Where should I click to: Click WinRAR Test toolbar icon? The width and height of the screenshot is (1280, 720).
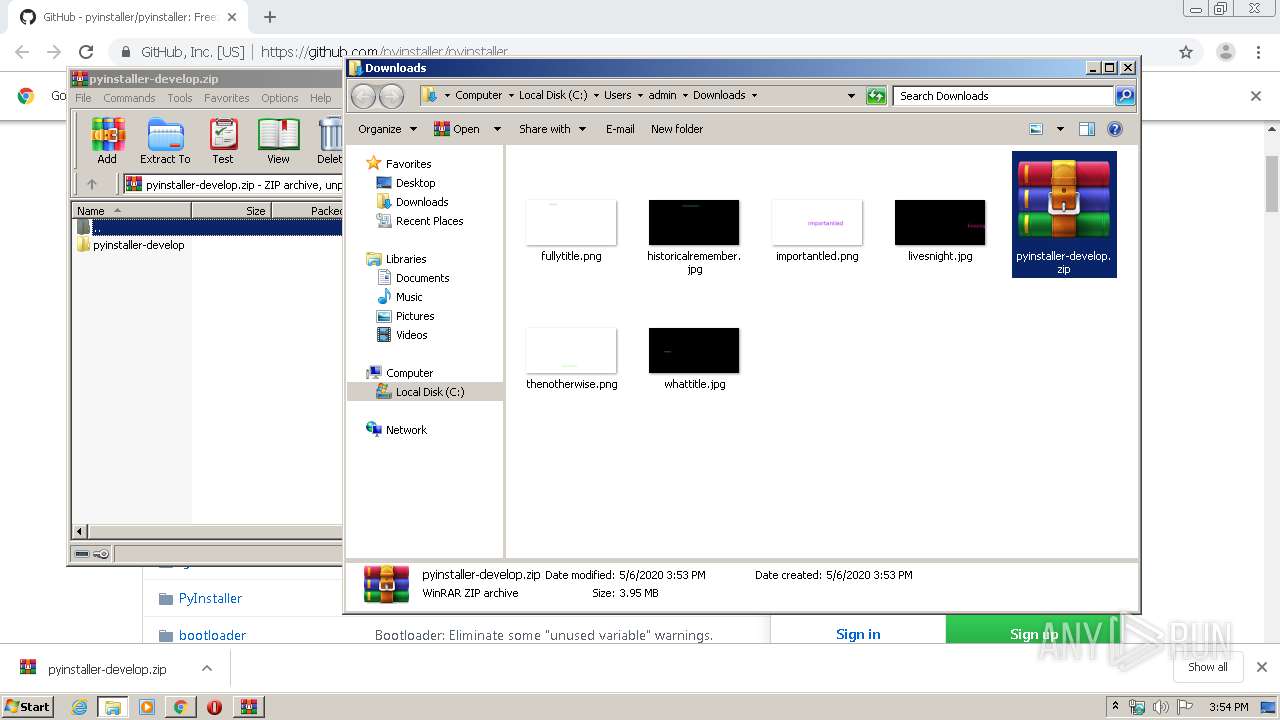point(223,140)
